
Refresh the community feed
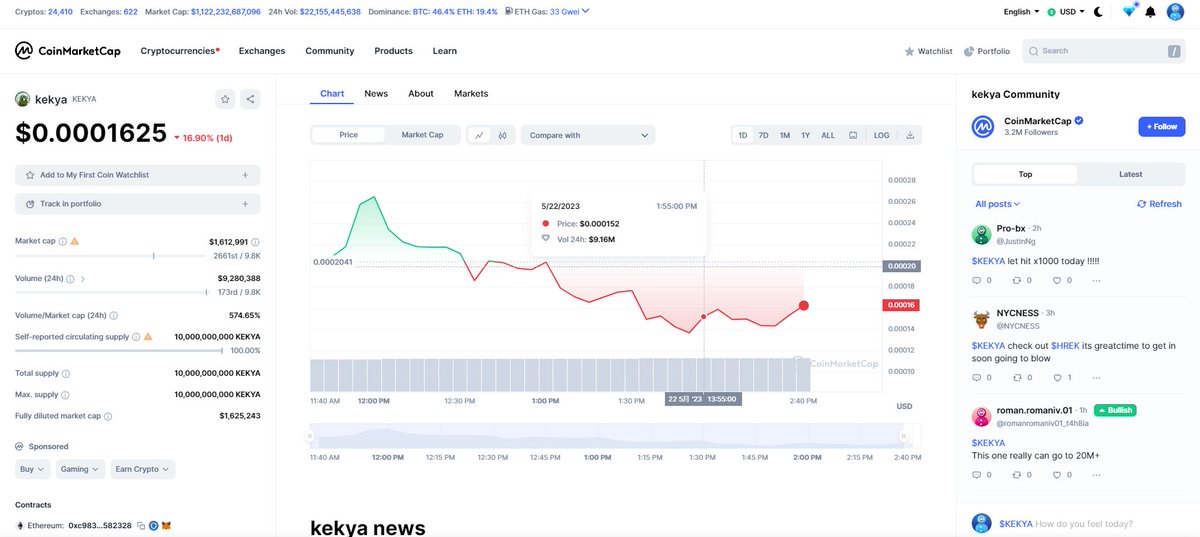click(x=1159, y=204)
